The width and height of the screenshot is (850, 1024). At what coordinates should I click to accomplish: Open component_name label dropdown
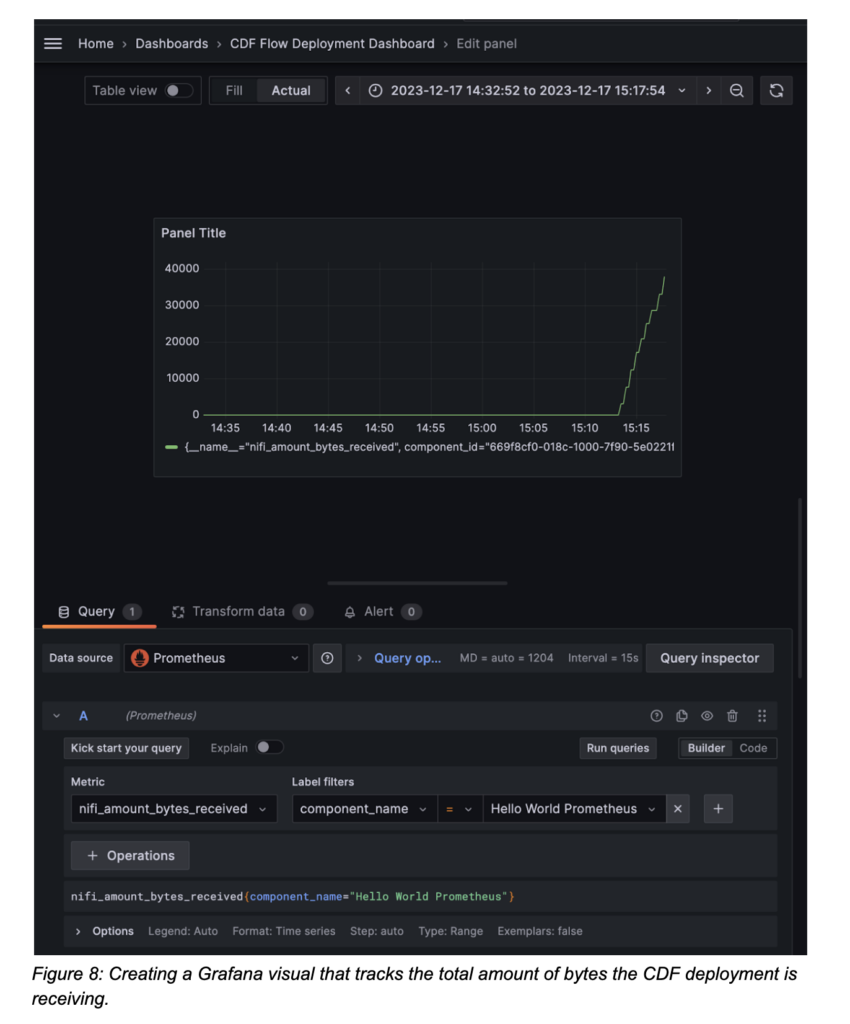tap(364, 808)
